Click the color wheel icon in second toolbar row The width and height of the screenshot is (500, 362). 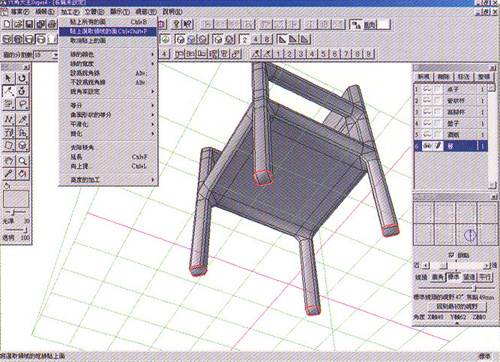pos(165,40)
